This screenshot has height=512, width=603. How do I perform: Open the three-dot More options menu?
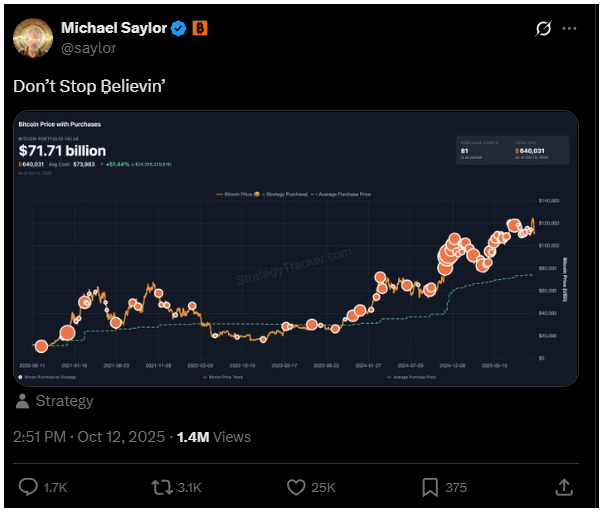point(570,29)
